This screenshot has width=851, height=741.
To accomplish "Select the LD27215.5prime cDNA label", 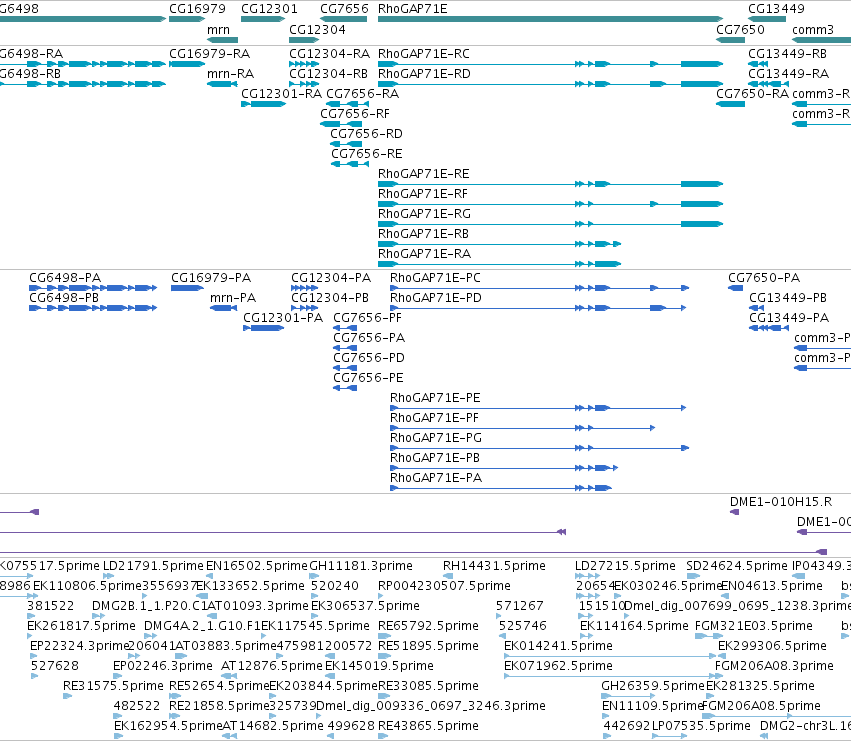I will pyautogui.click(x=625, y=566).
